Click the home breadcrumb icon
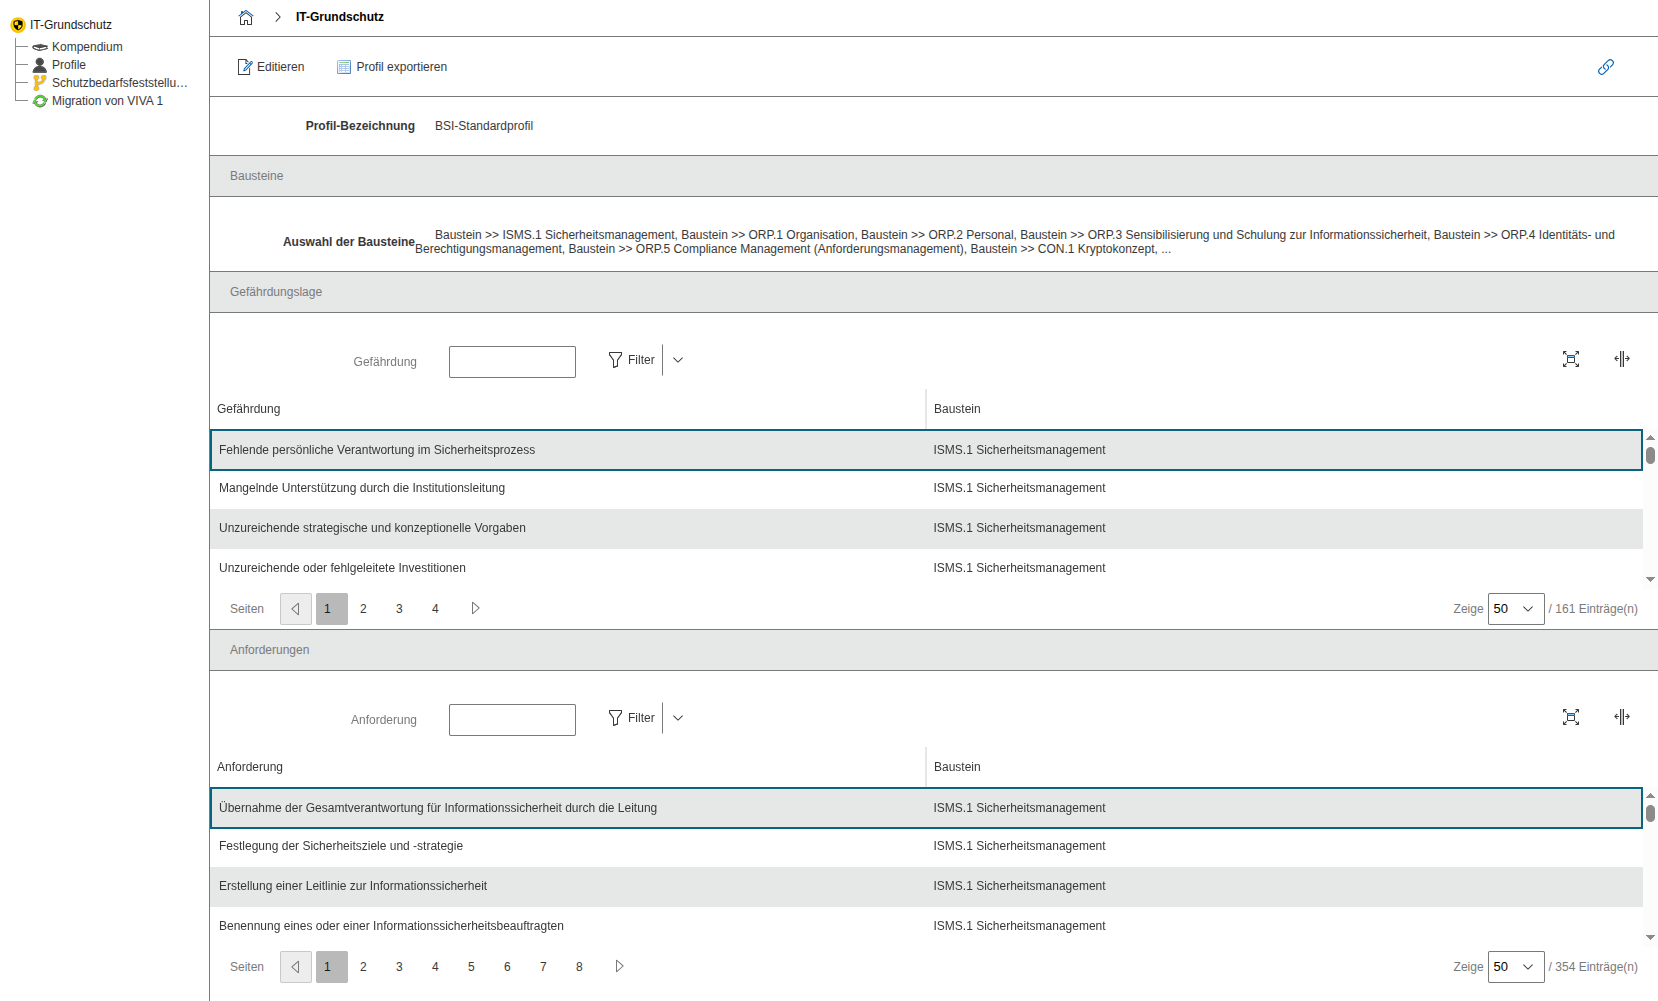This screenshot has height=1001, width=1658. coord(246,17)
